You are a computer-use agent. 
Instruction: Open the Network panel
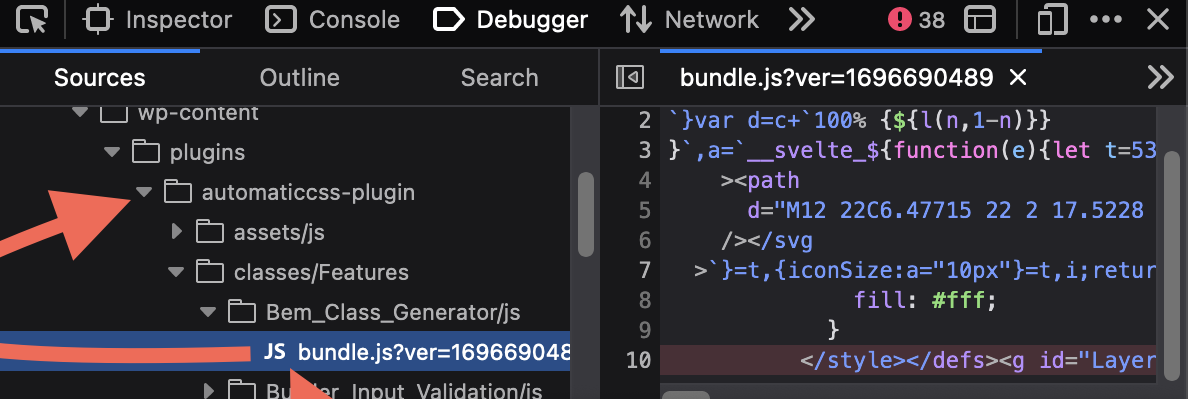coord(689,20)
